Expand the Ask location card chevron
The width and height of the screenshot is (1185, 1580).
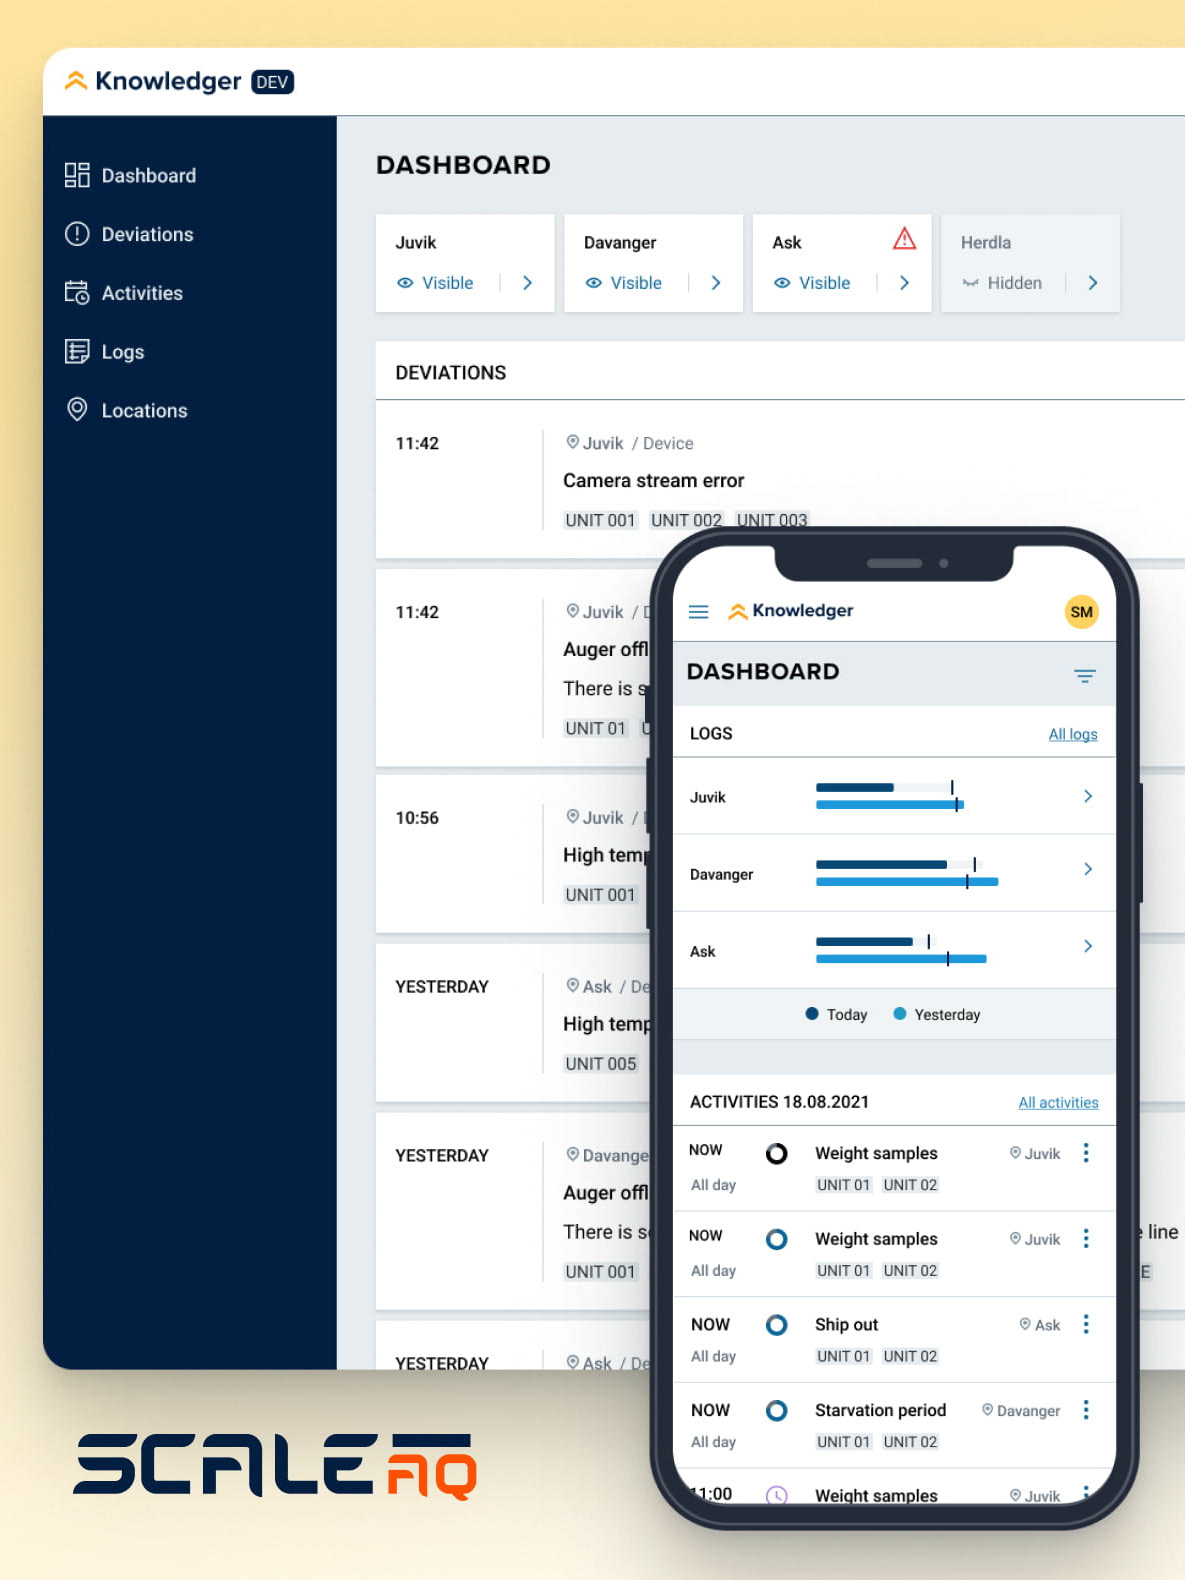(x=904, y=283)
